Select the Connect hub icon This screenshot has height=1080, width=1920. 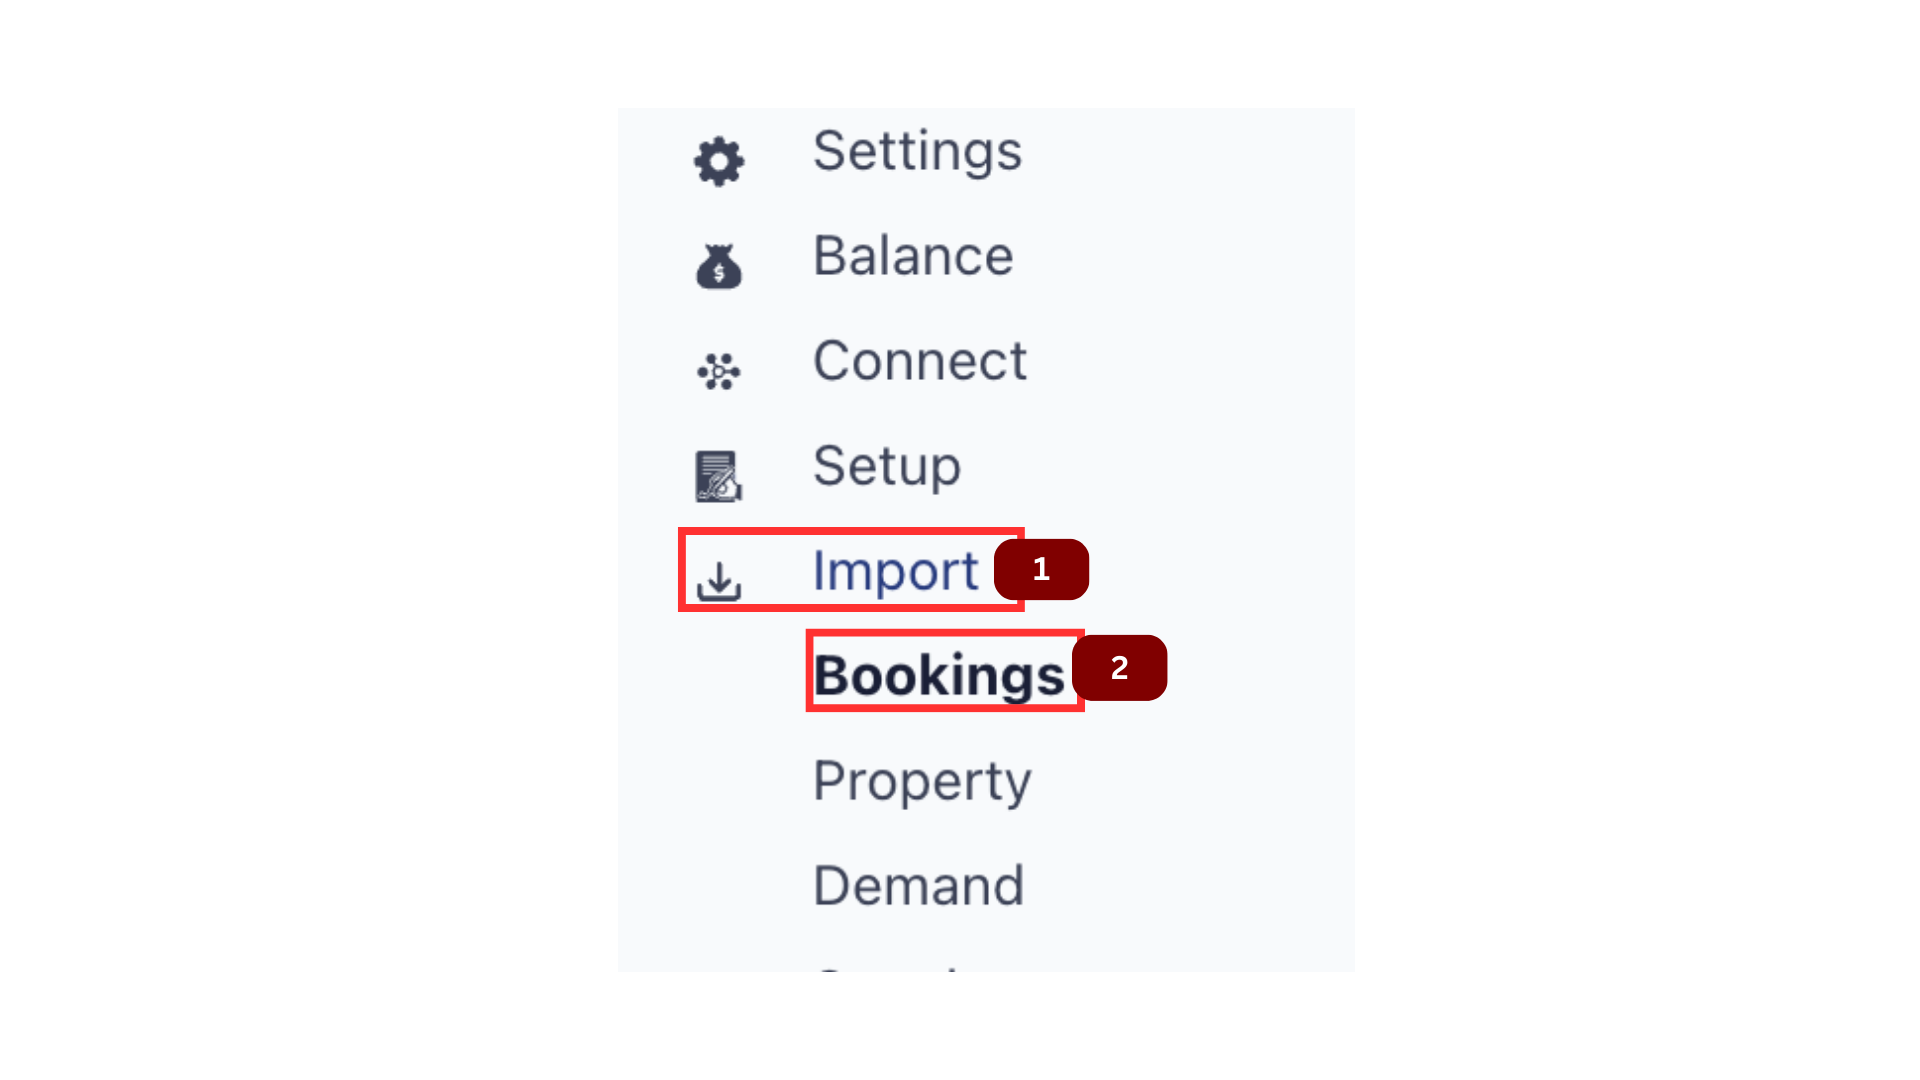[x=718, y=370]
